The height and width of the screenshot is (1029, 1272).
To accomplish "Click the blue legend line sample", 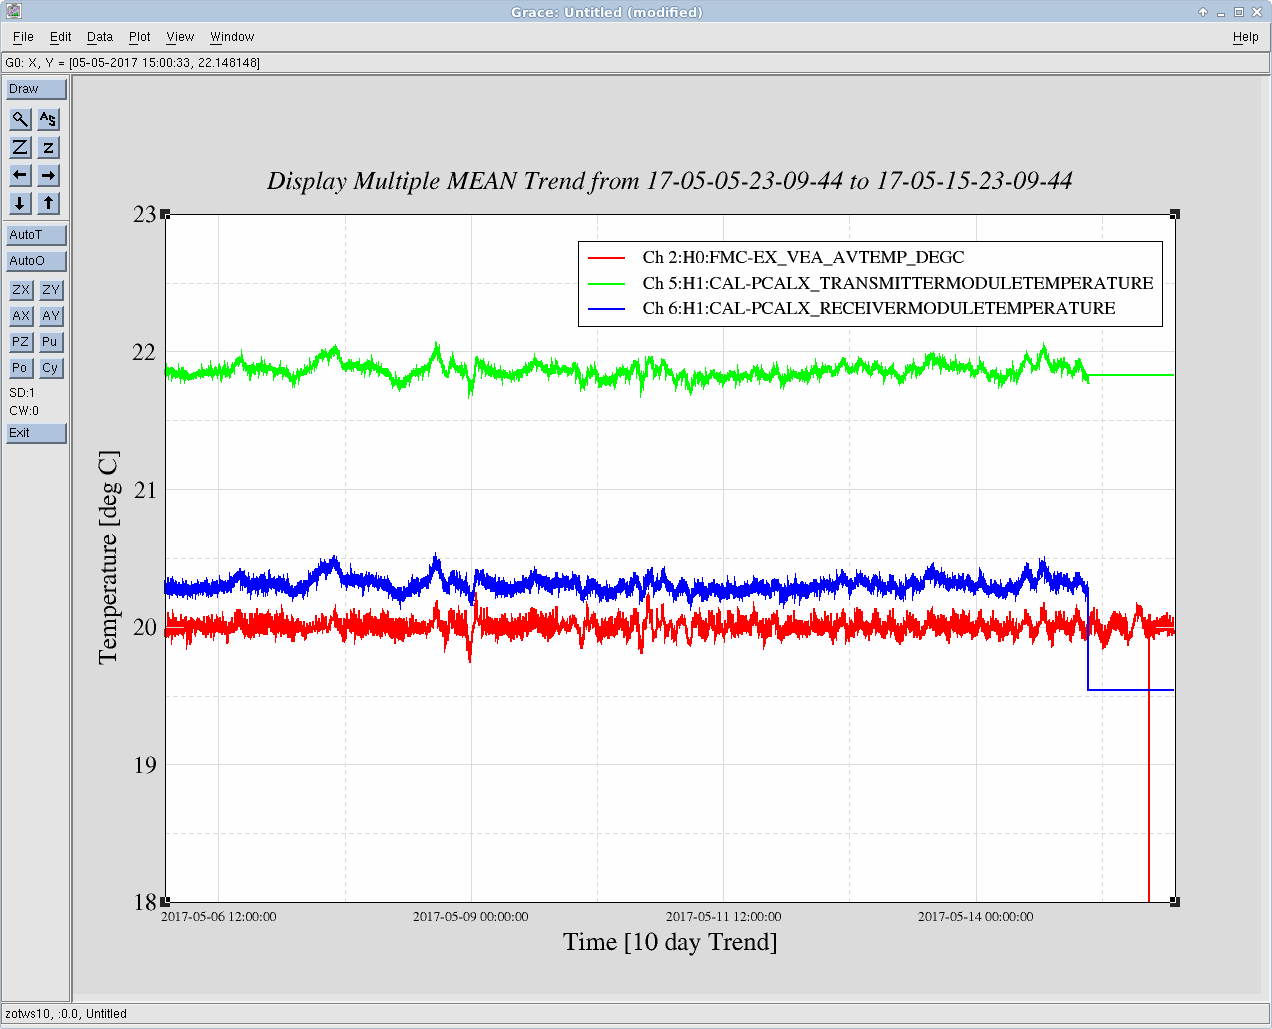I will coord(606,309).
